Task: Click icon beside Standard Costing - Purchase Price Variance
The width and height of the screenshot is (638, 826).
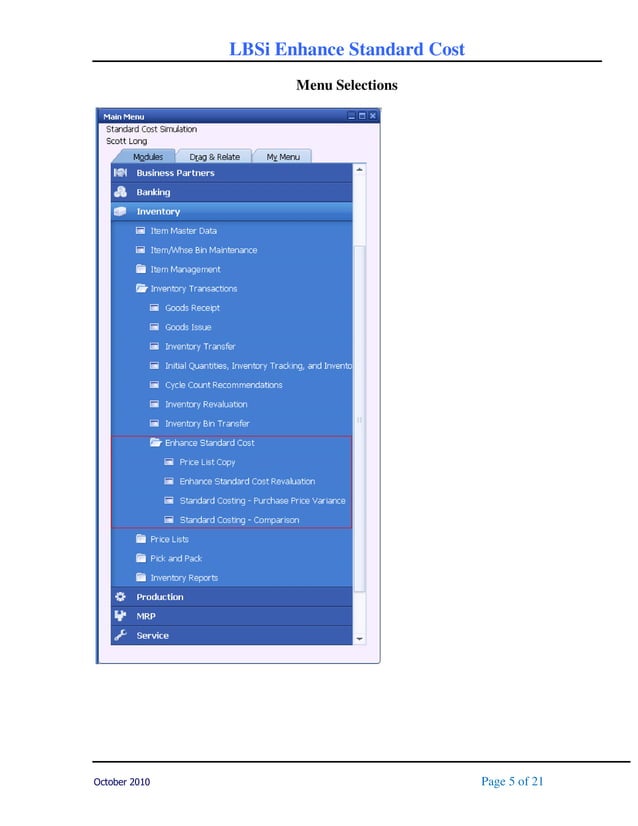Action: [169, 500]
